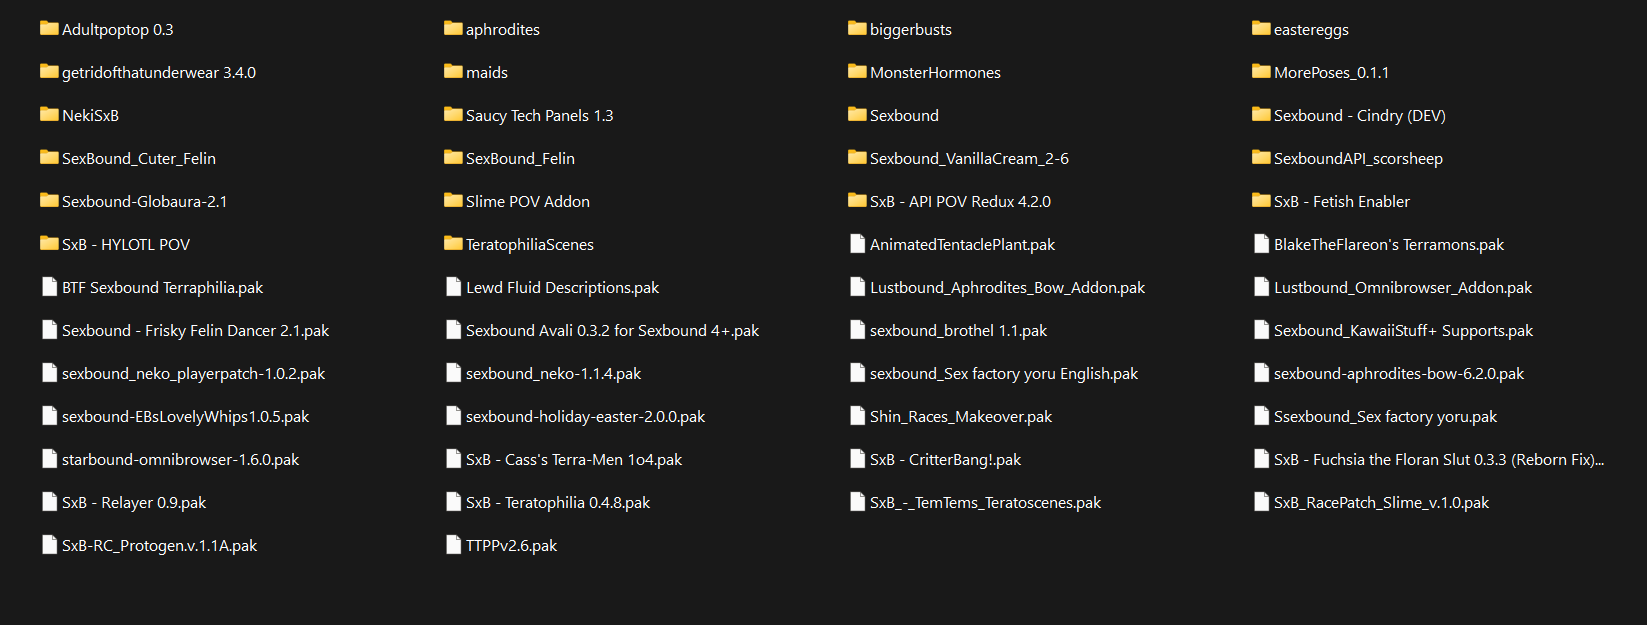This screenshot has height=625, width=1647.
Task: Click the file icon of starbound-omnibrowser-1.6.0.pak
Action: click(49, 458)
